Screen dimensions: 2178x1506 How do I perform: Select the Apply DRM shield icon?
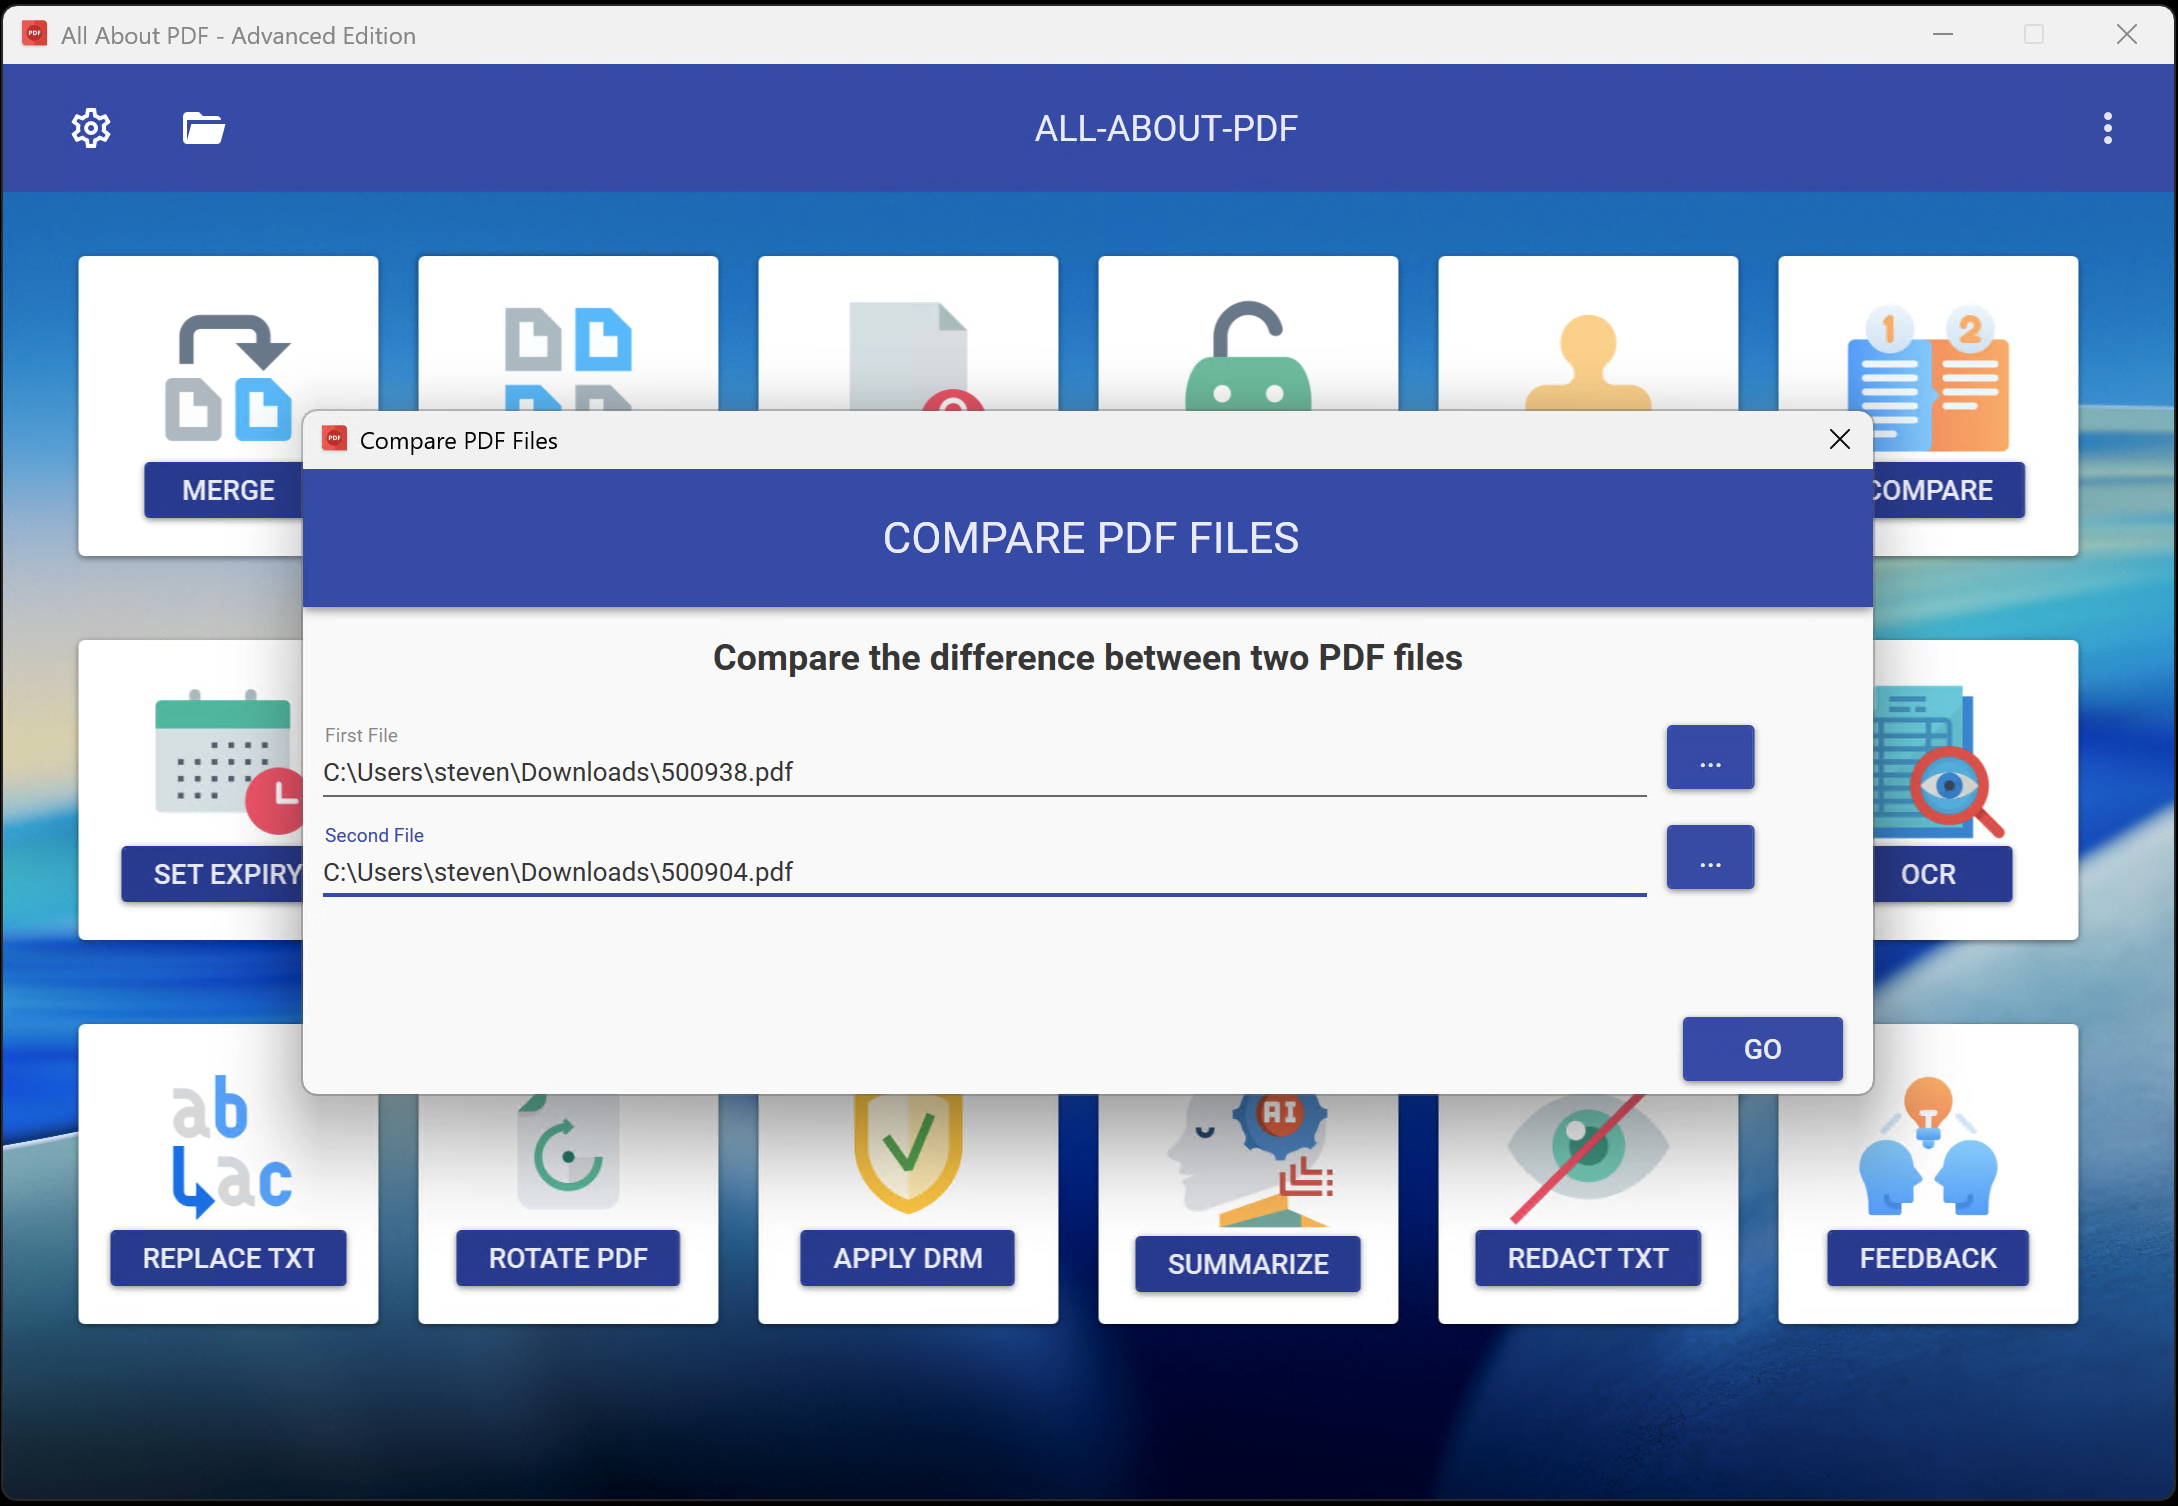(x=907, y=1150)
